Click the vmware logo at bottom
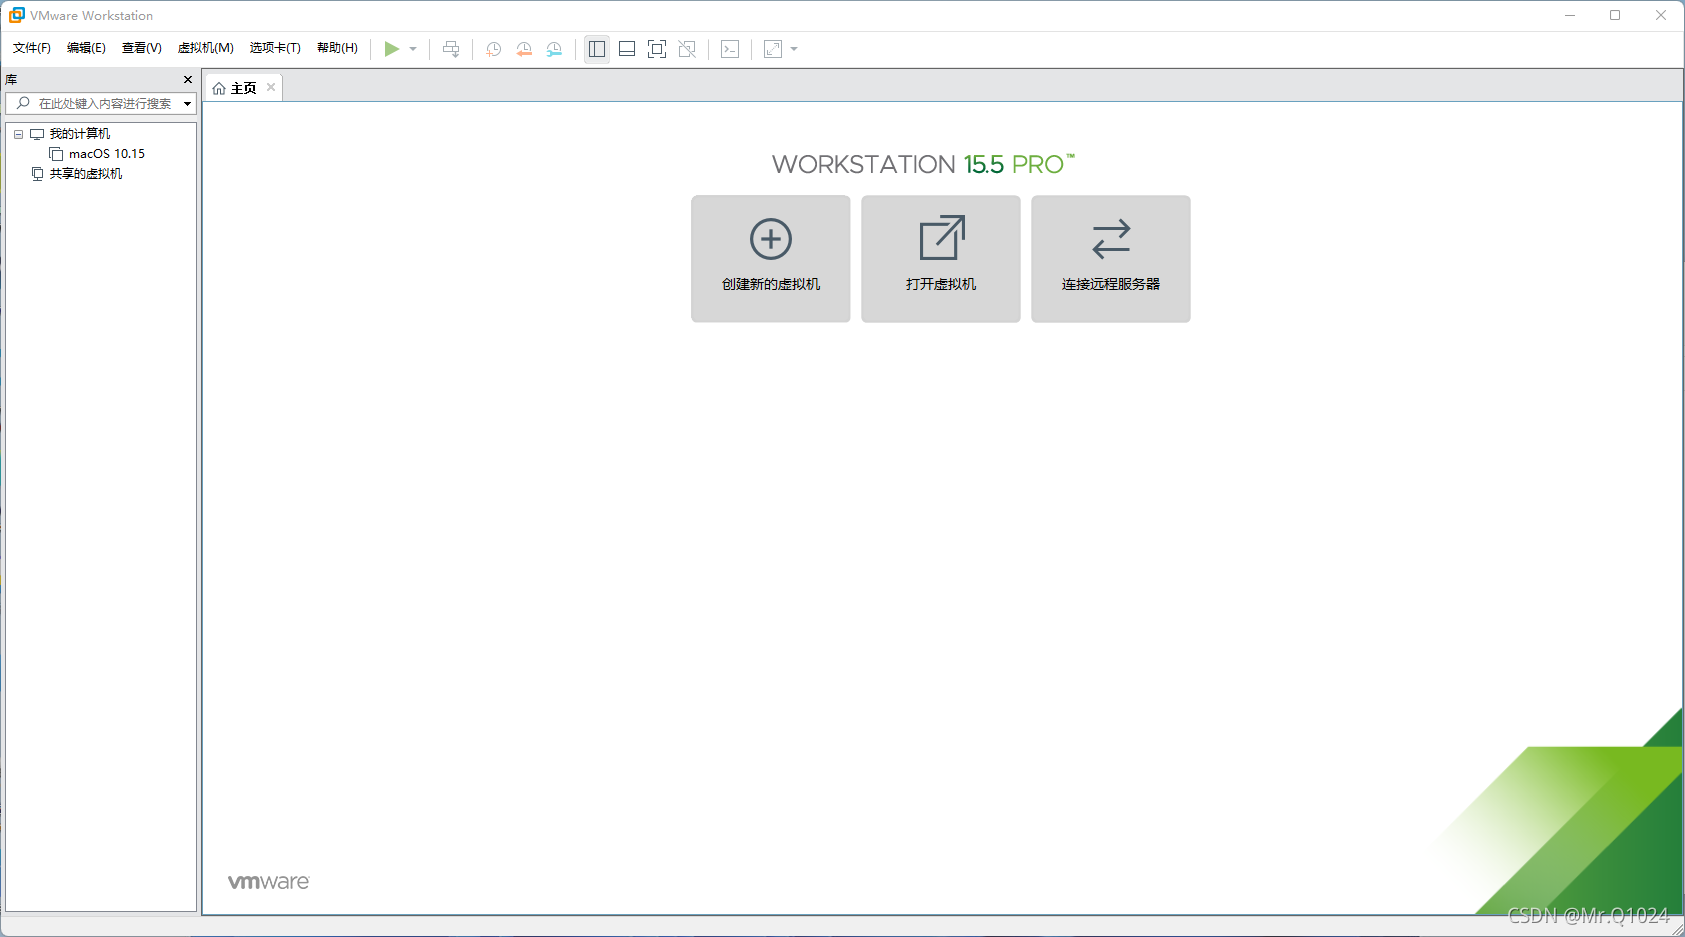The width and height of the screenshot is (1685, 937). 269,882
